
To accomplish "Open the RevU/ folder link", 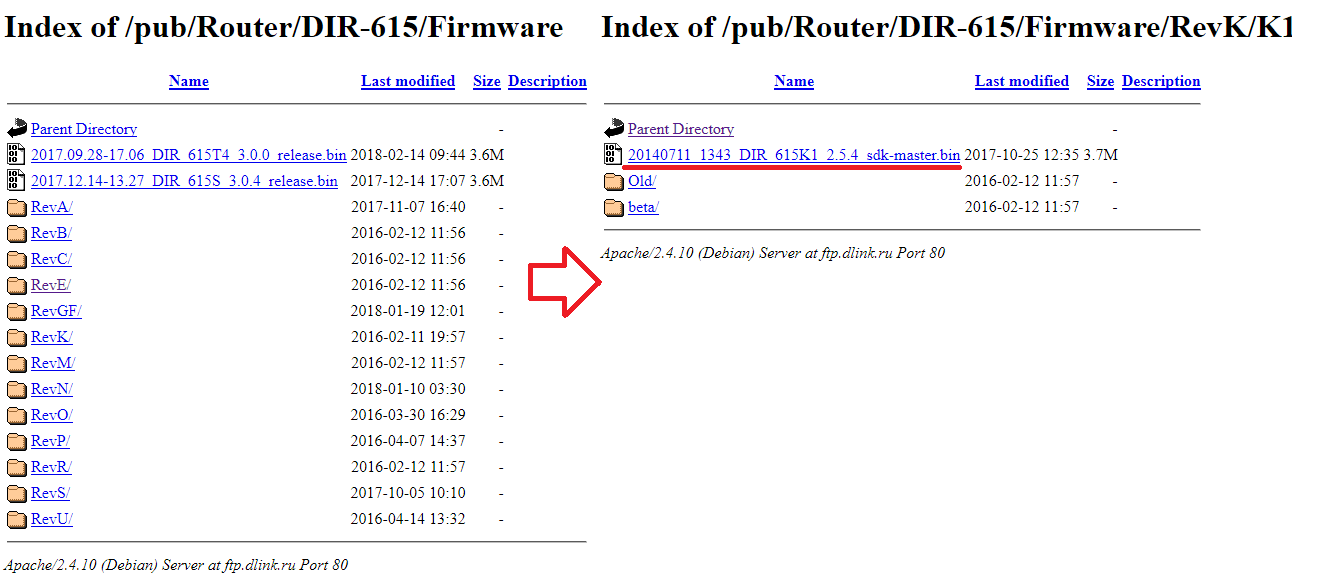I will (x=52, y=519).
